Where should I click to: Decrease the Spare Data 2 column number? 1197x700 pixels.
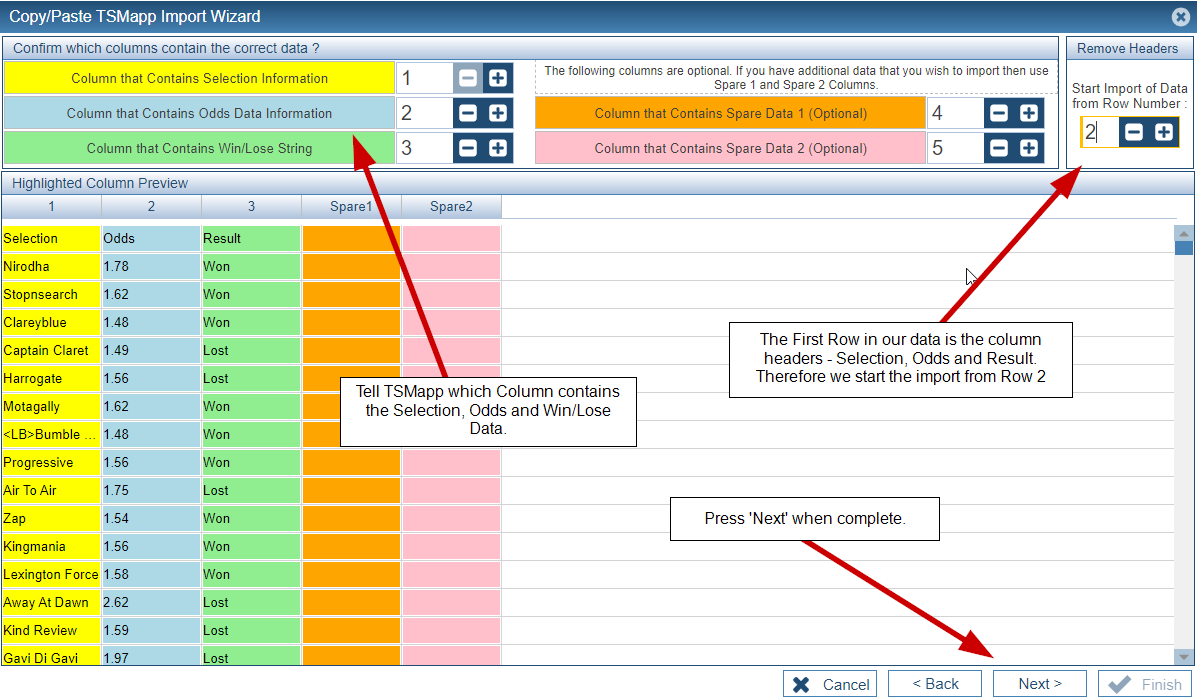[x=999, y=148]
